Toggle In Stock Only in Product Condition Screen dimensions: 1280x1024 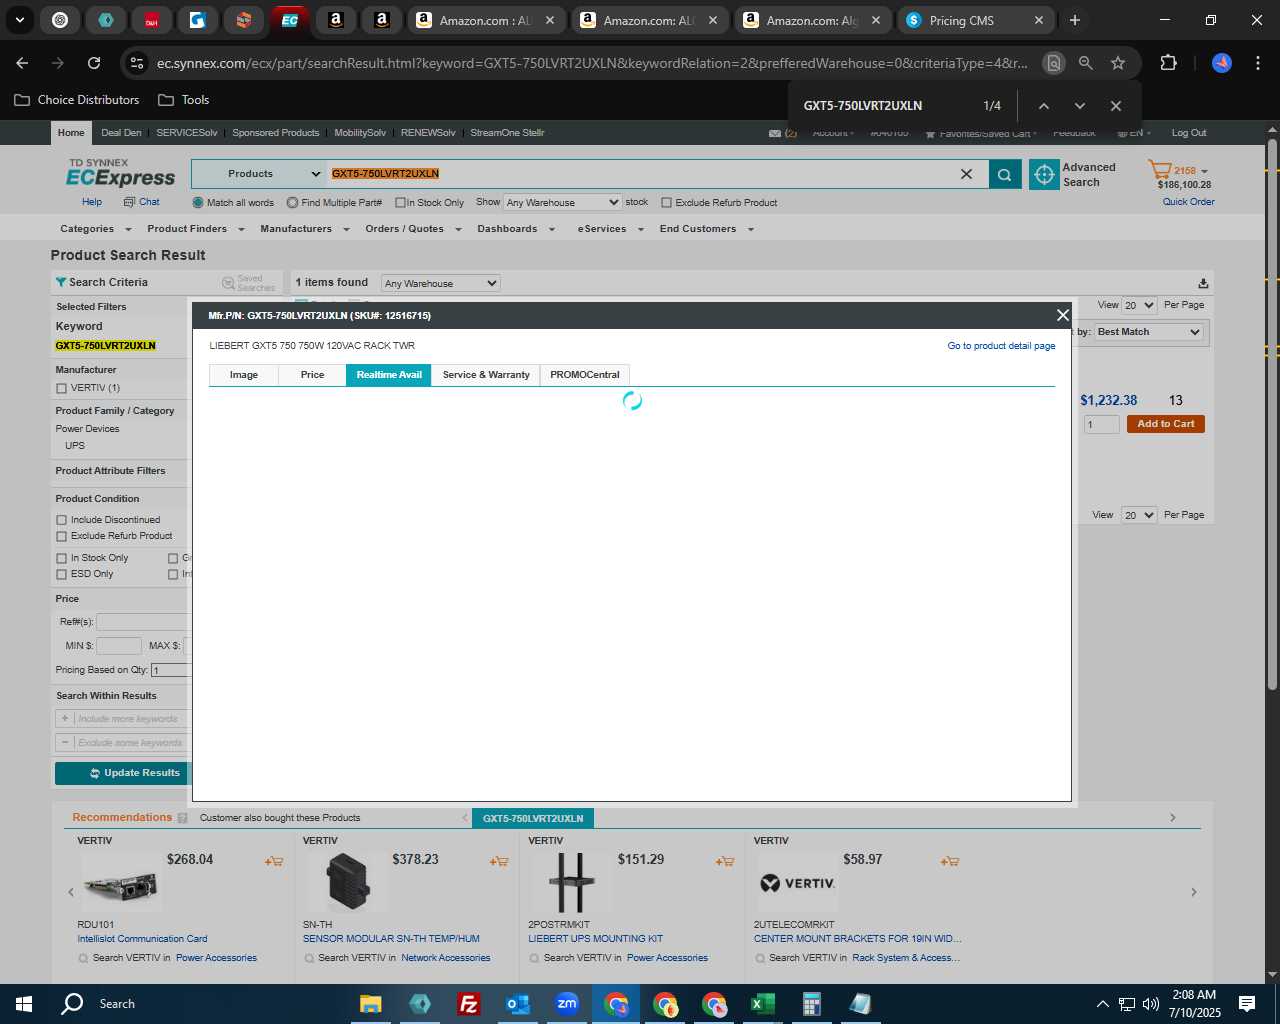pos(62,558)
